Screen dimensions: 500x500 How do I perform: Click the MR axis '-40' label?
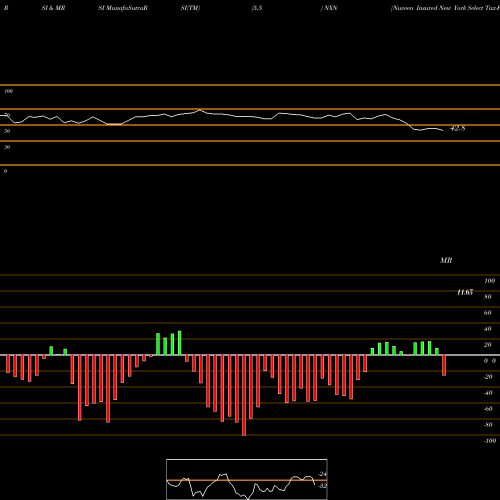(488, 393)
